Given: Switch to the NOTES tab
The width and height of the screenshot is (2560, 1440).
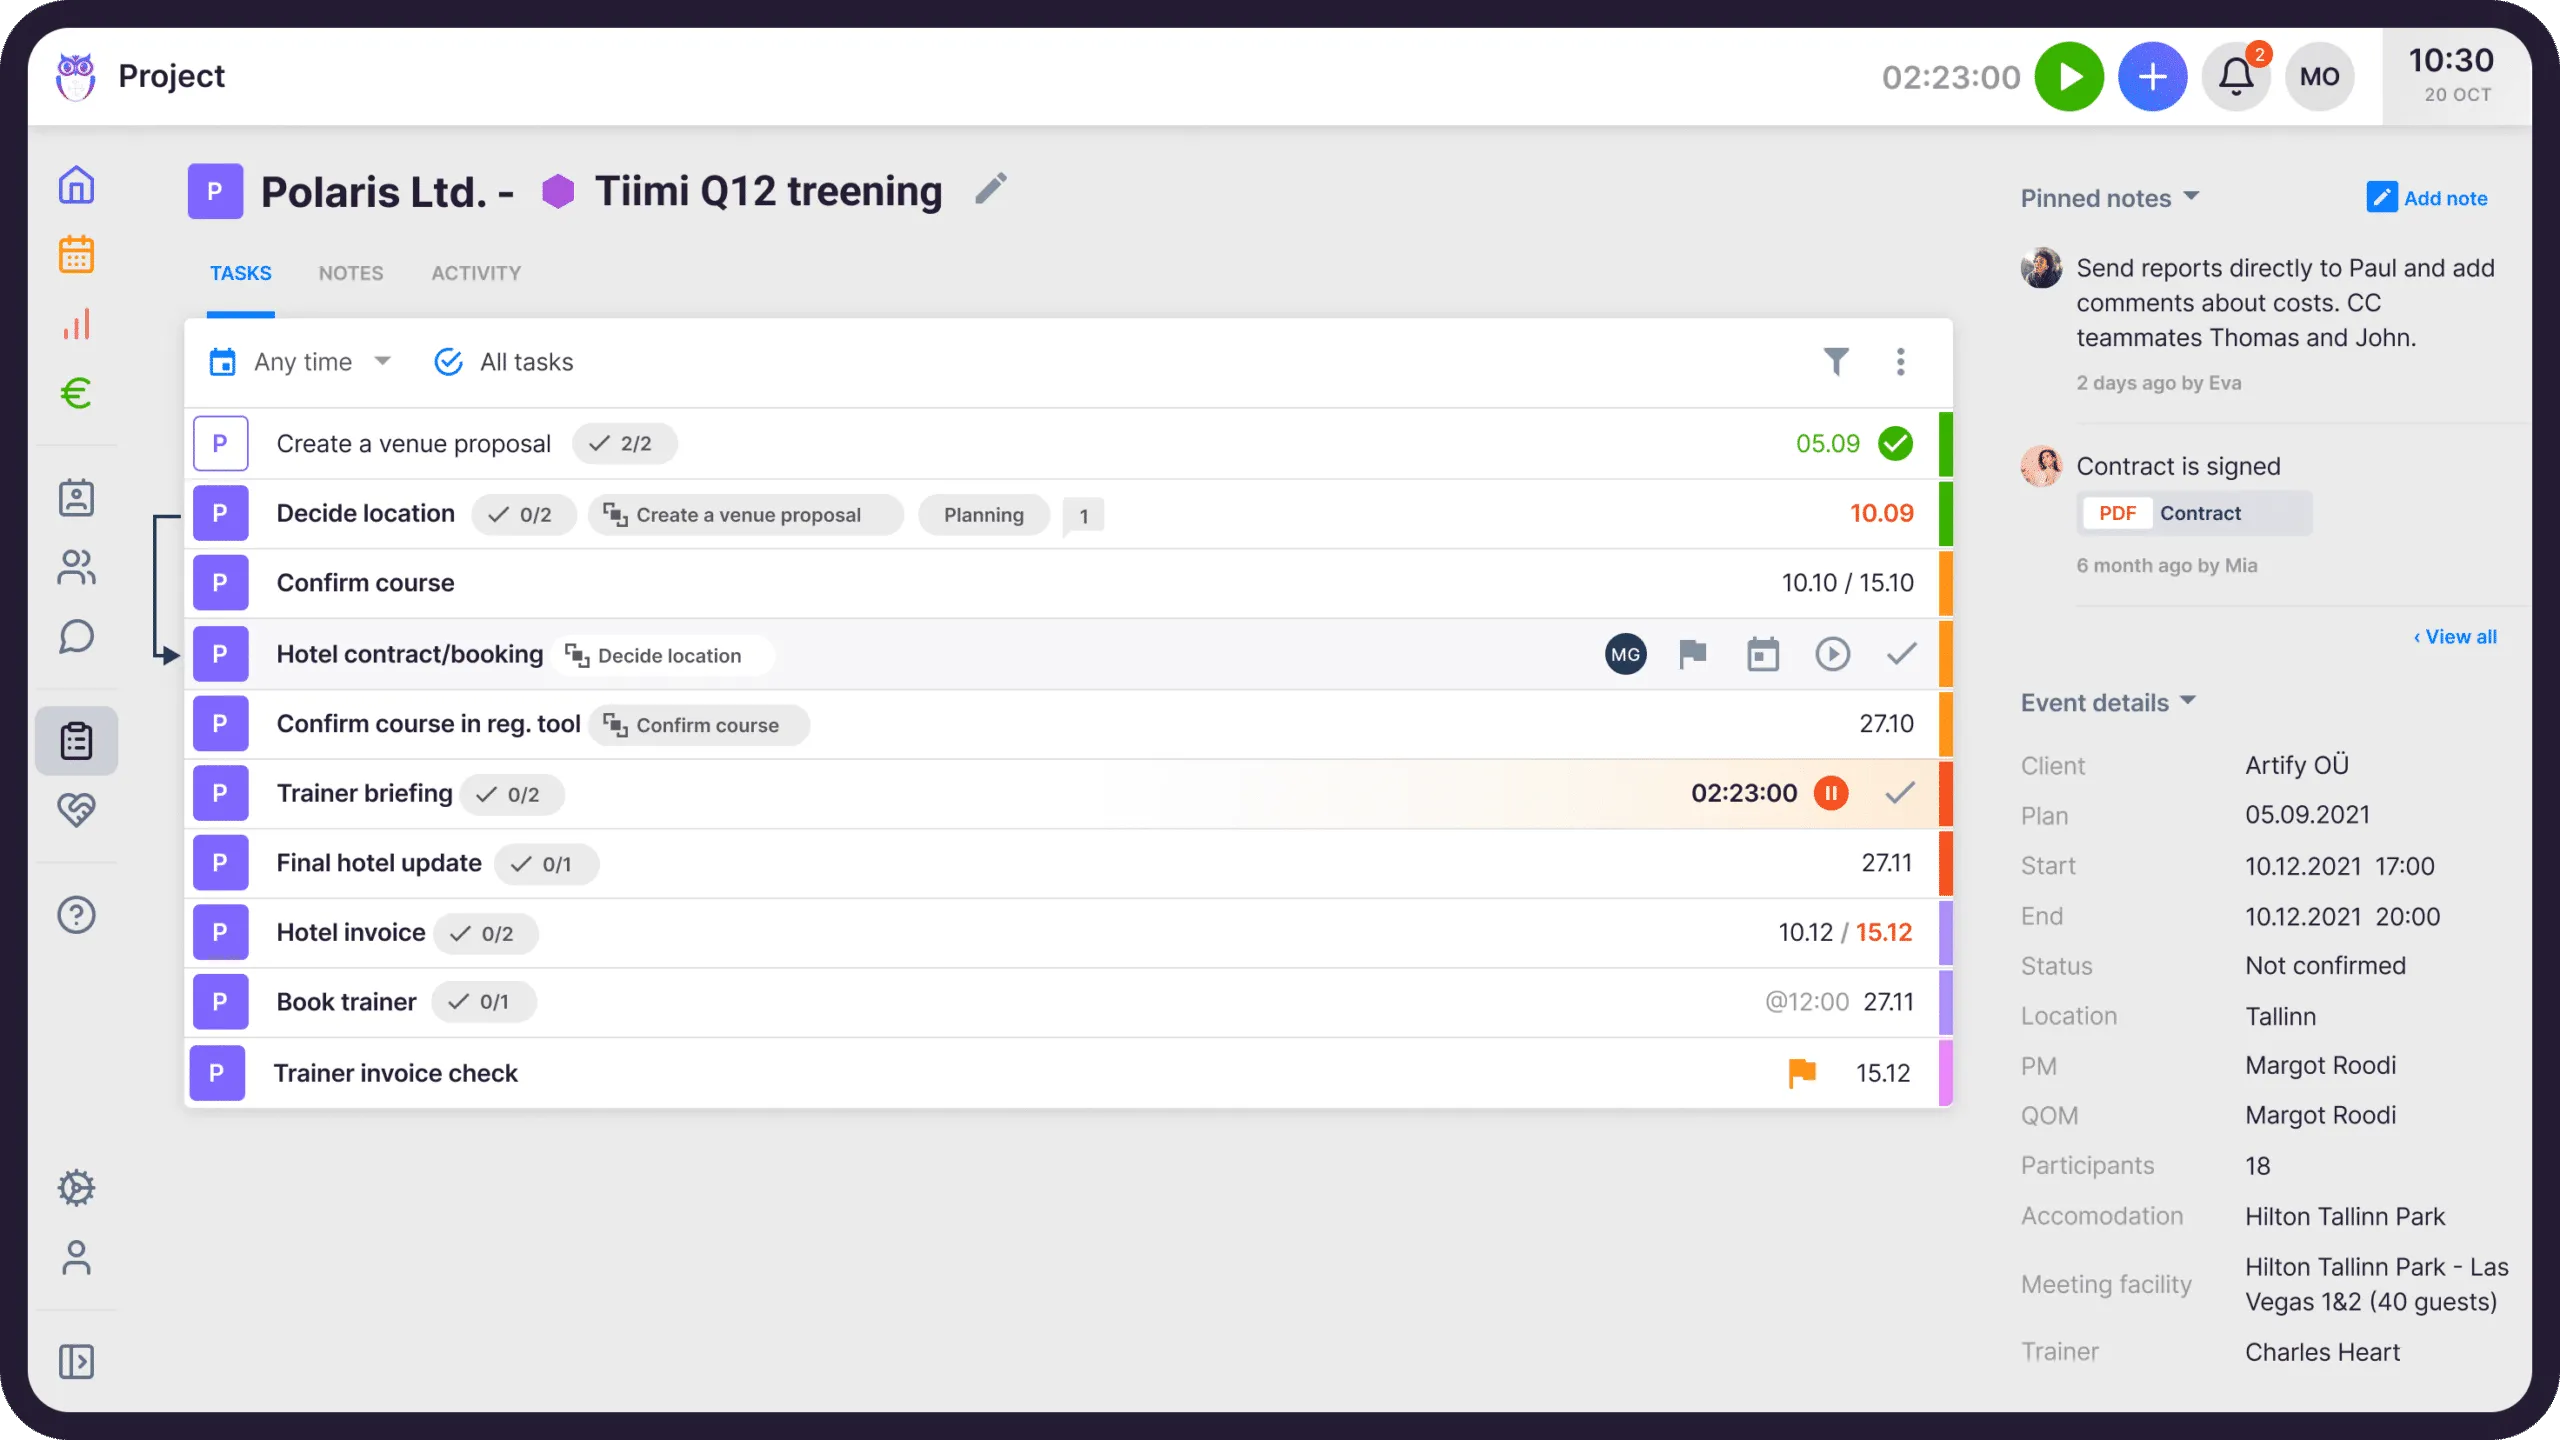Looking at the screenshot, I should pos(350,273).
